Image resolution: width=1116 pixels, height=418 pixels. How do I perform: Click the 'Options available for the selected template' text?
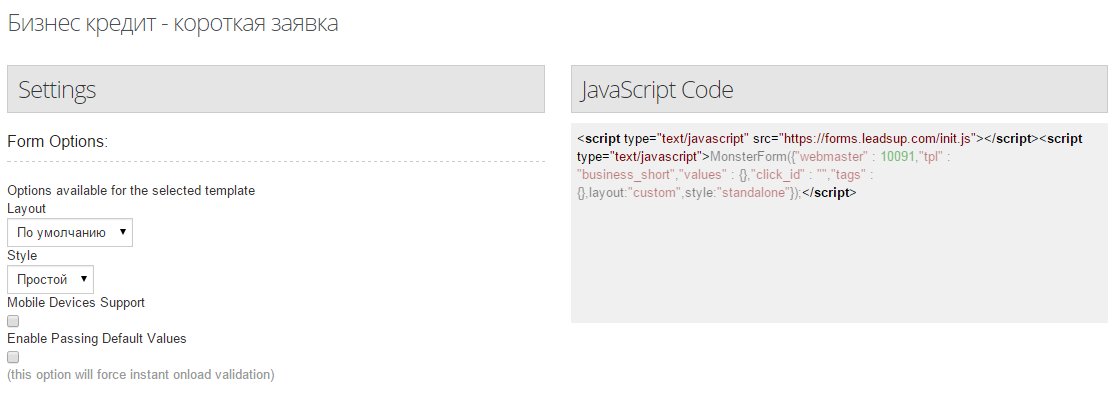(131, 190)
